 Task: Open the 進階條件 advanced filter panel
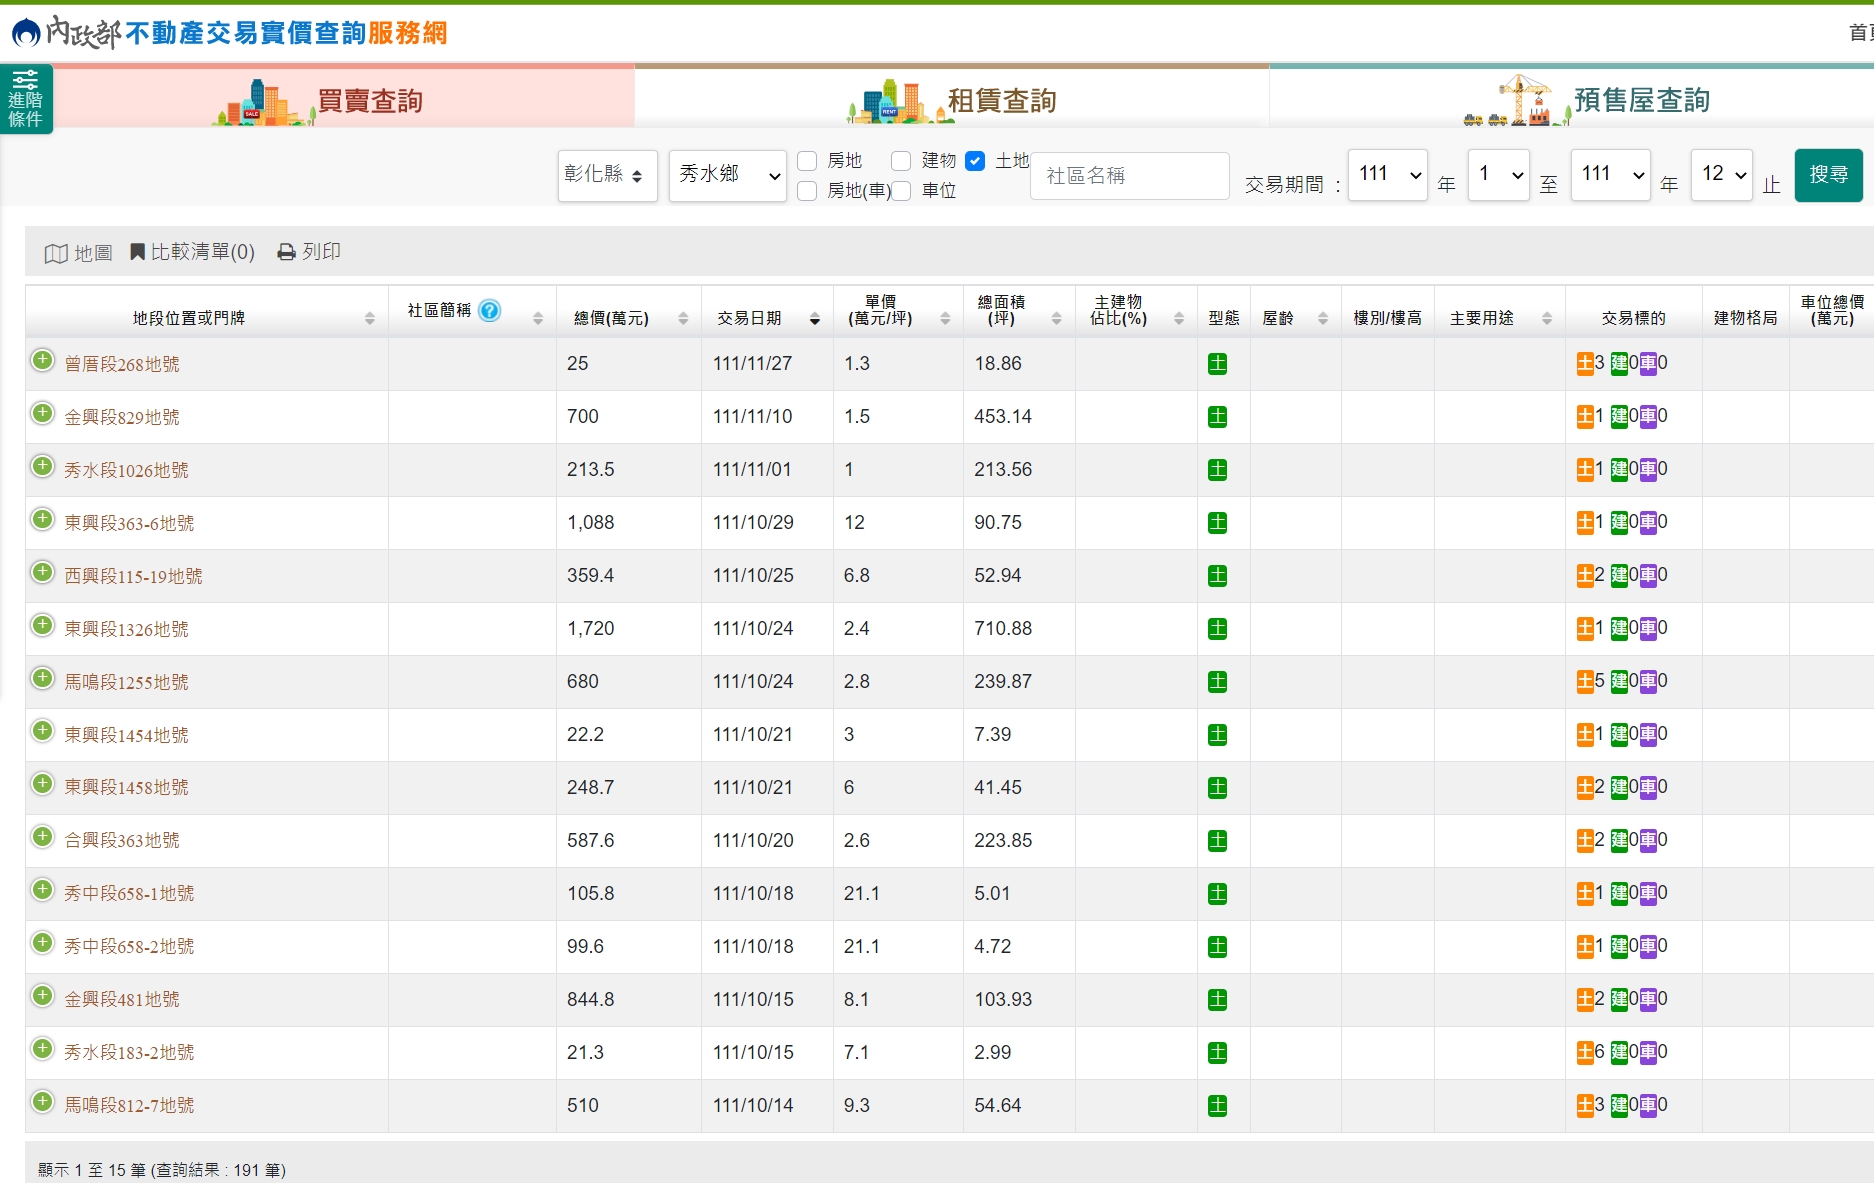(24, 98)
